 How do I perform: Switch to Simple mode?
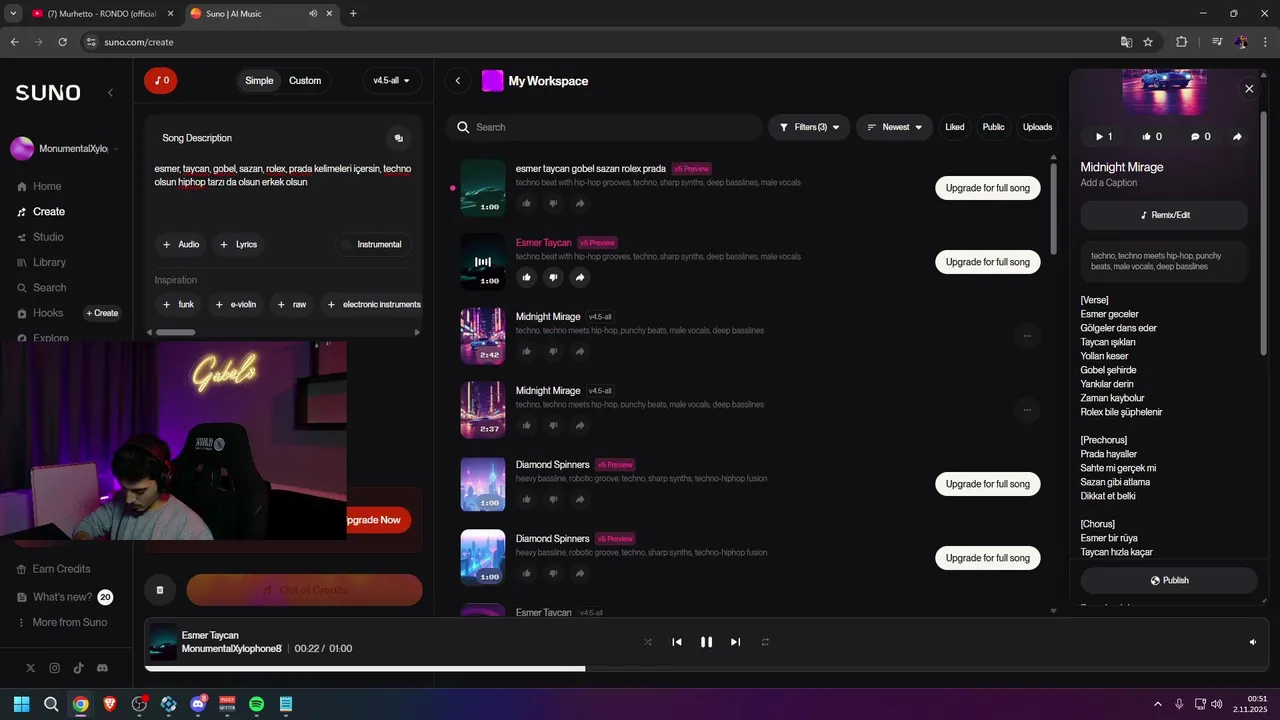259,81
